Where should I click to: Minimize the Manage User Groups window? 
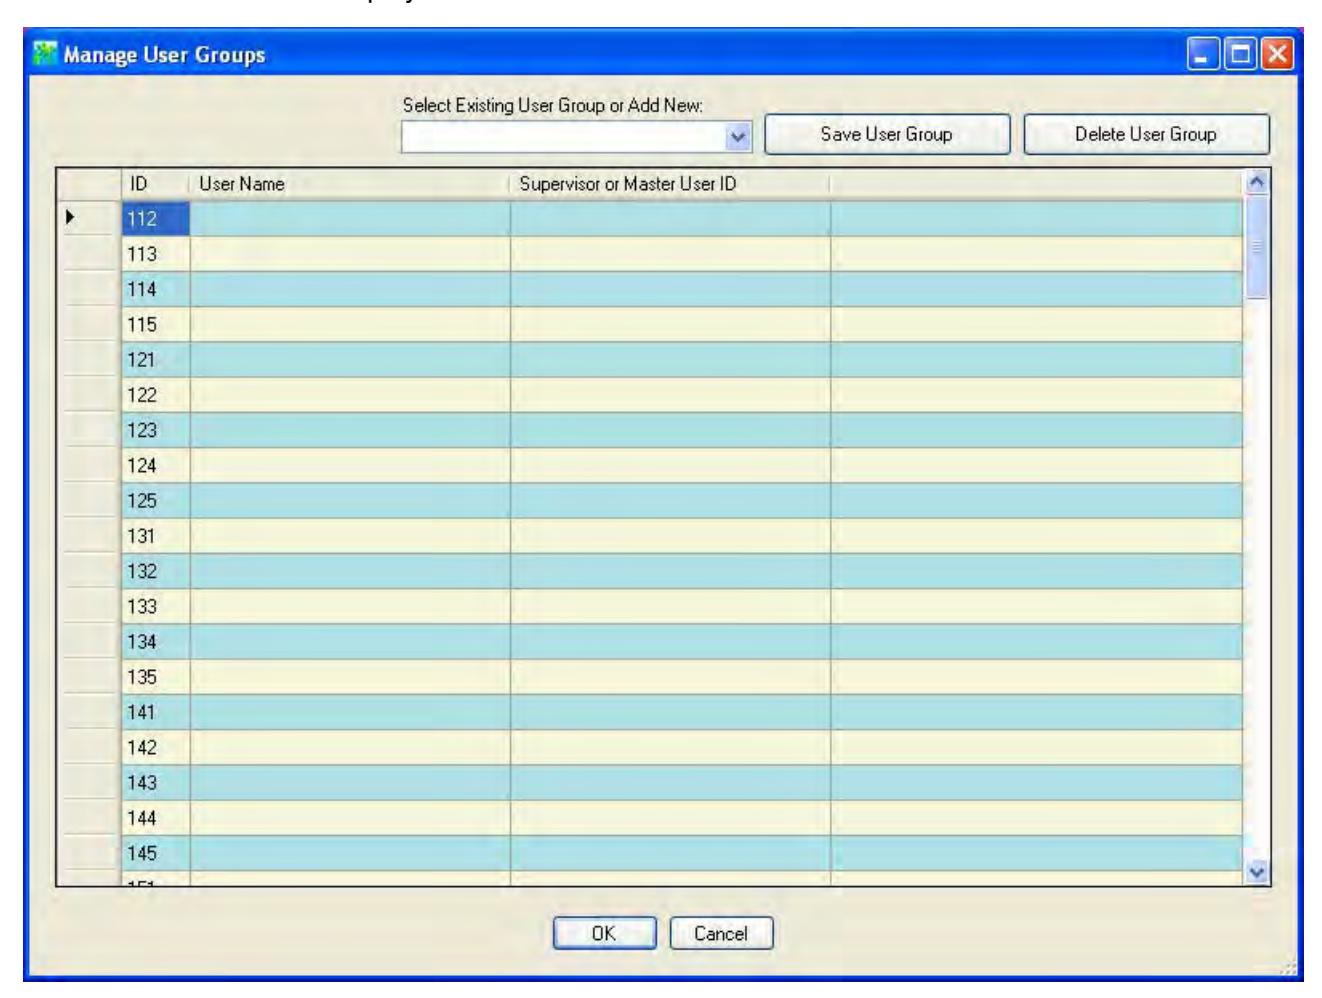[x=1201, y=54]
